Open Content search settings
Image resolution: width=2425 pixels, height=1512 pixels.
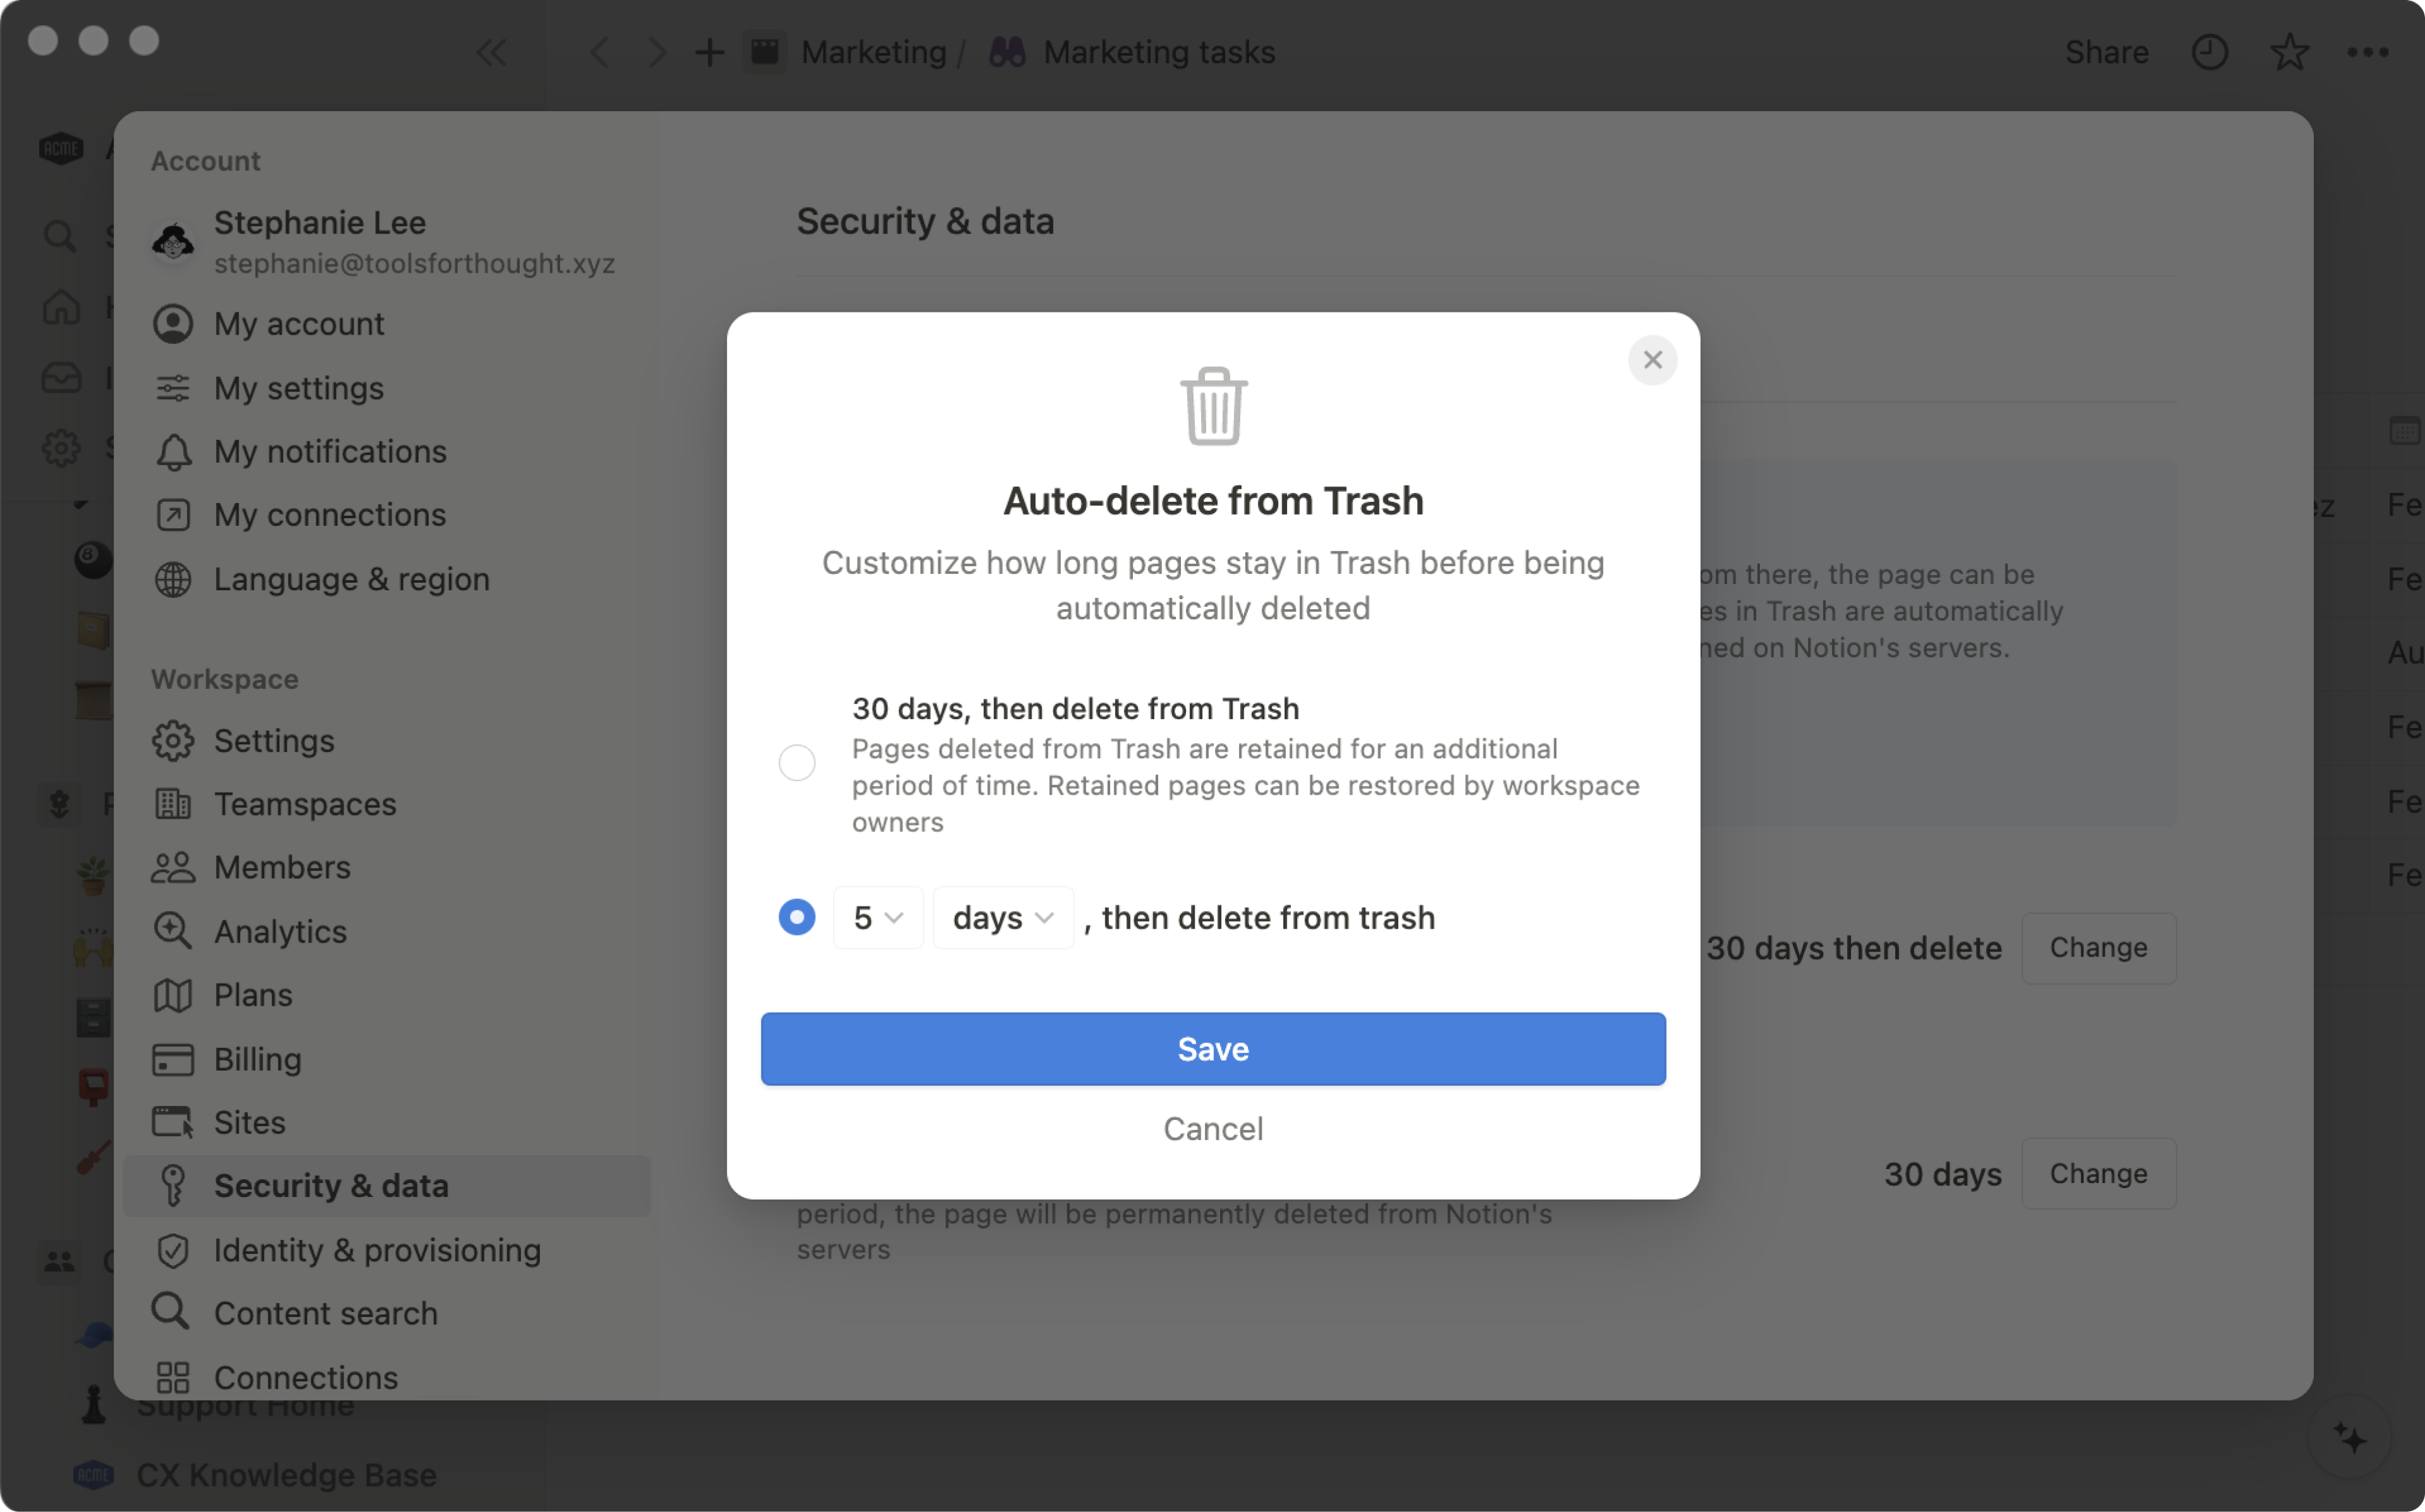(x=326, y=1313)
